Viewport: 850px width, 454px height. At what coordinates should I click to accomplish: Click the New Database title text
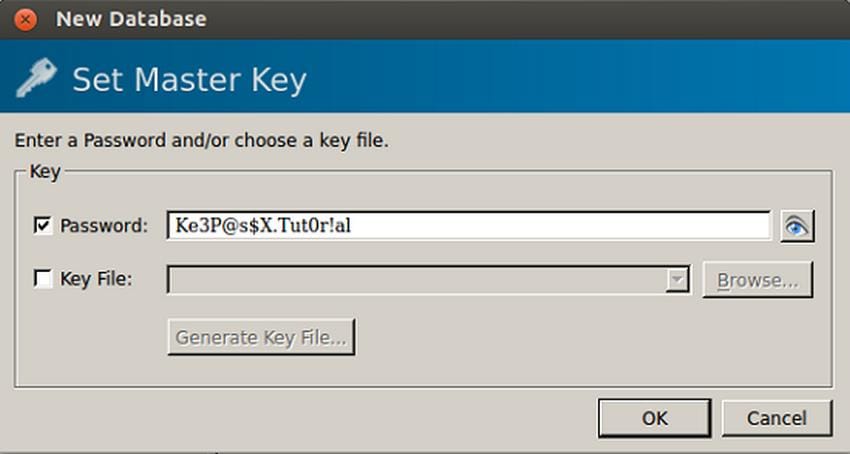click(x=131, y=18)
